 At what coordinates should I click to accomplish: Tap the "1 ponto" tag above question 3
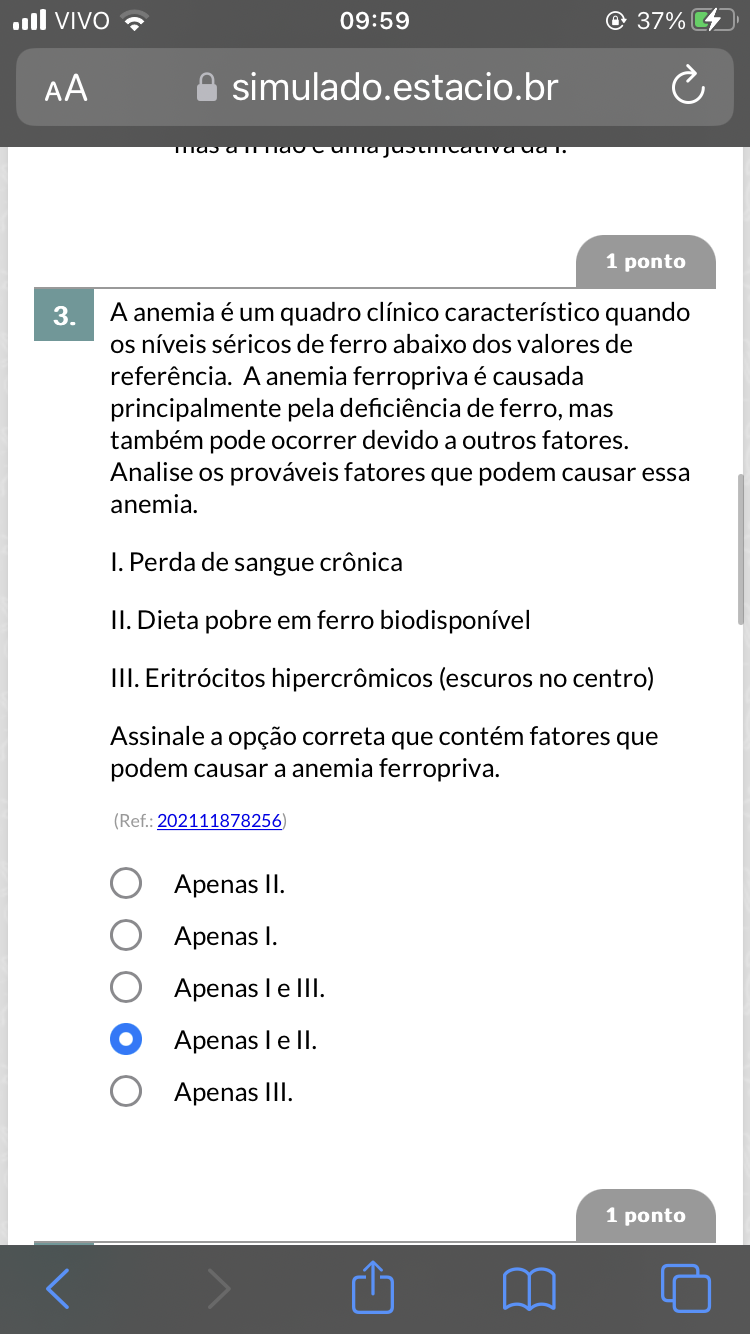(x=646, y=262)
